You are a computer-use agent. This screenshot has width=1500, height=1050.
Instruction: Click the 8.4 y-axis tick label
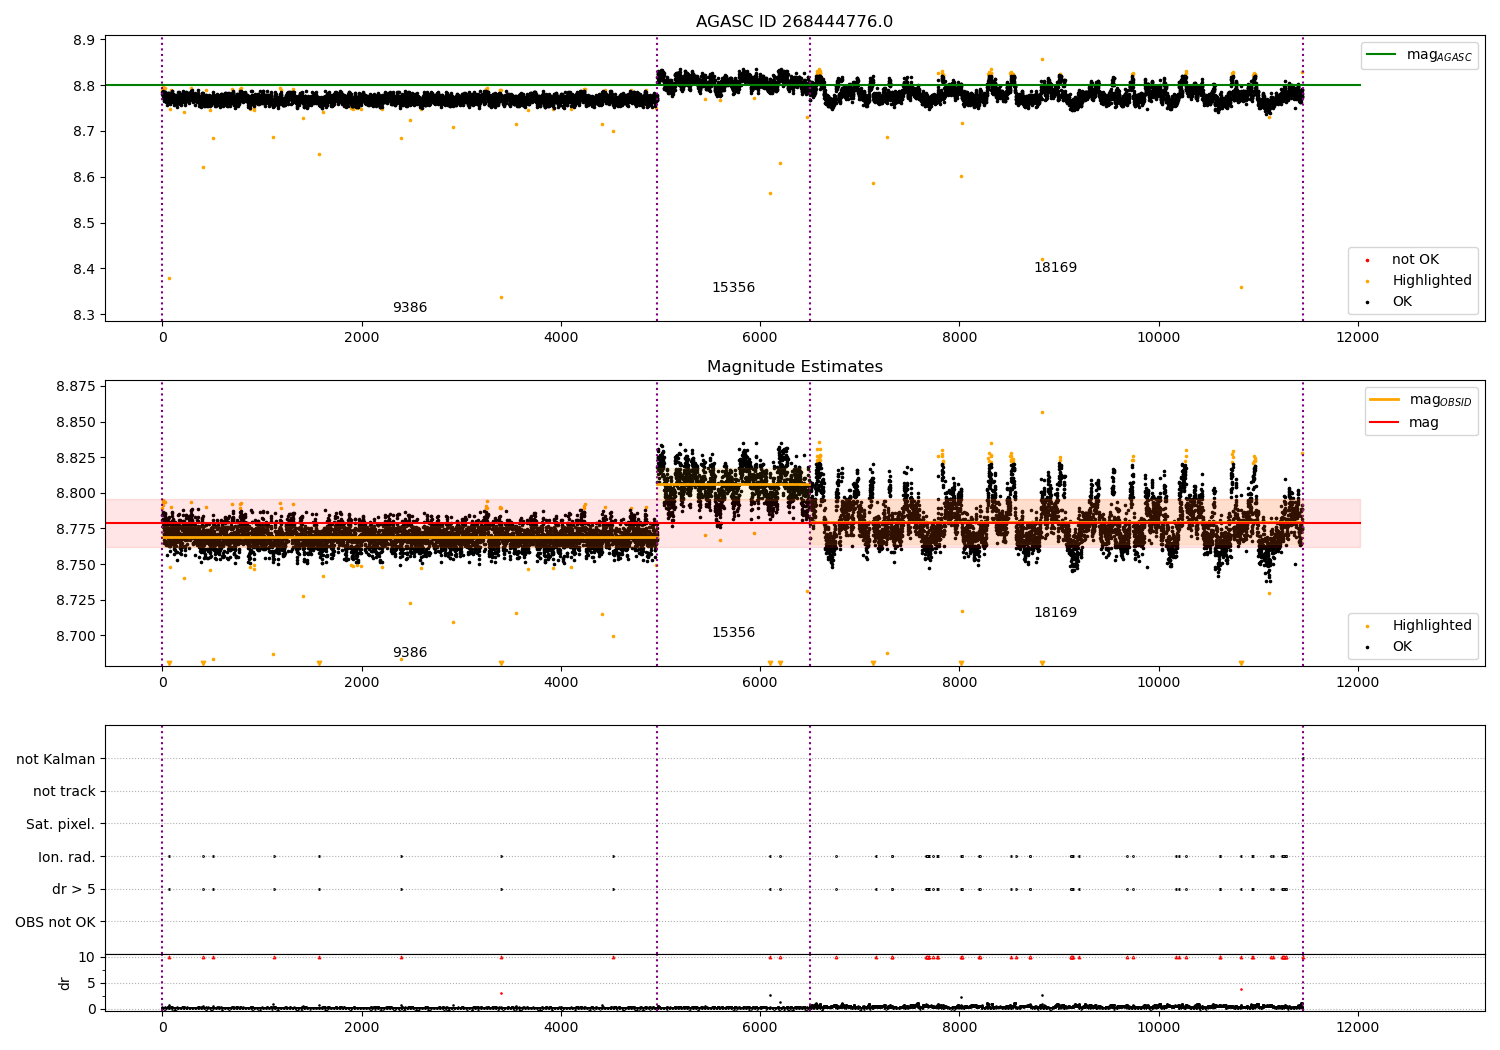point(84,269)
